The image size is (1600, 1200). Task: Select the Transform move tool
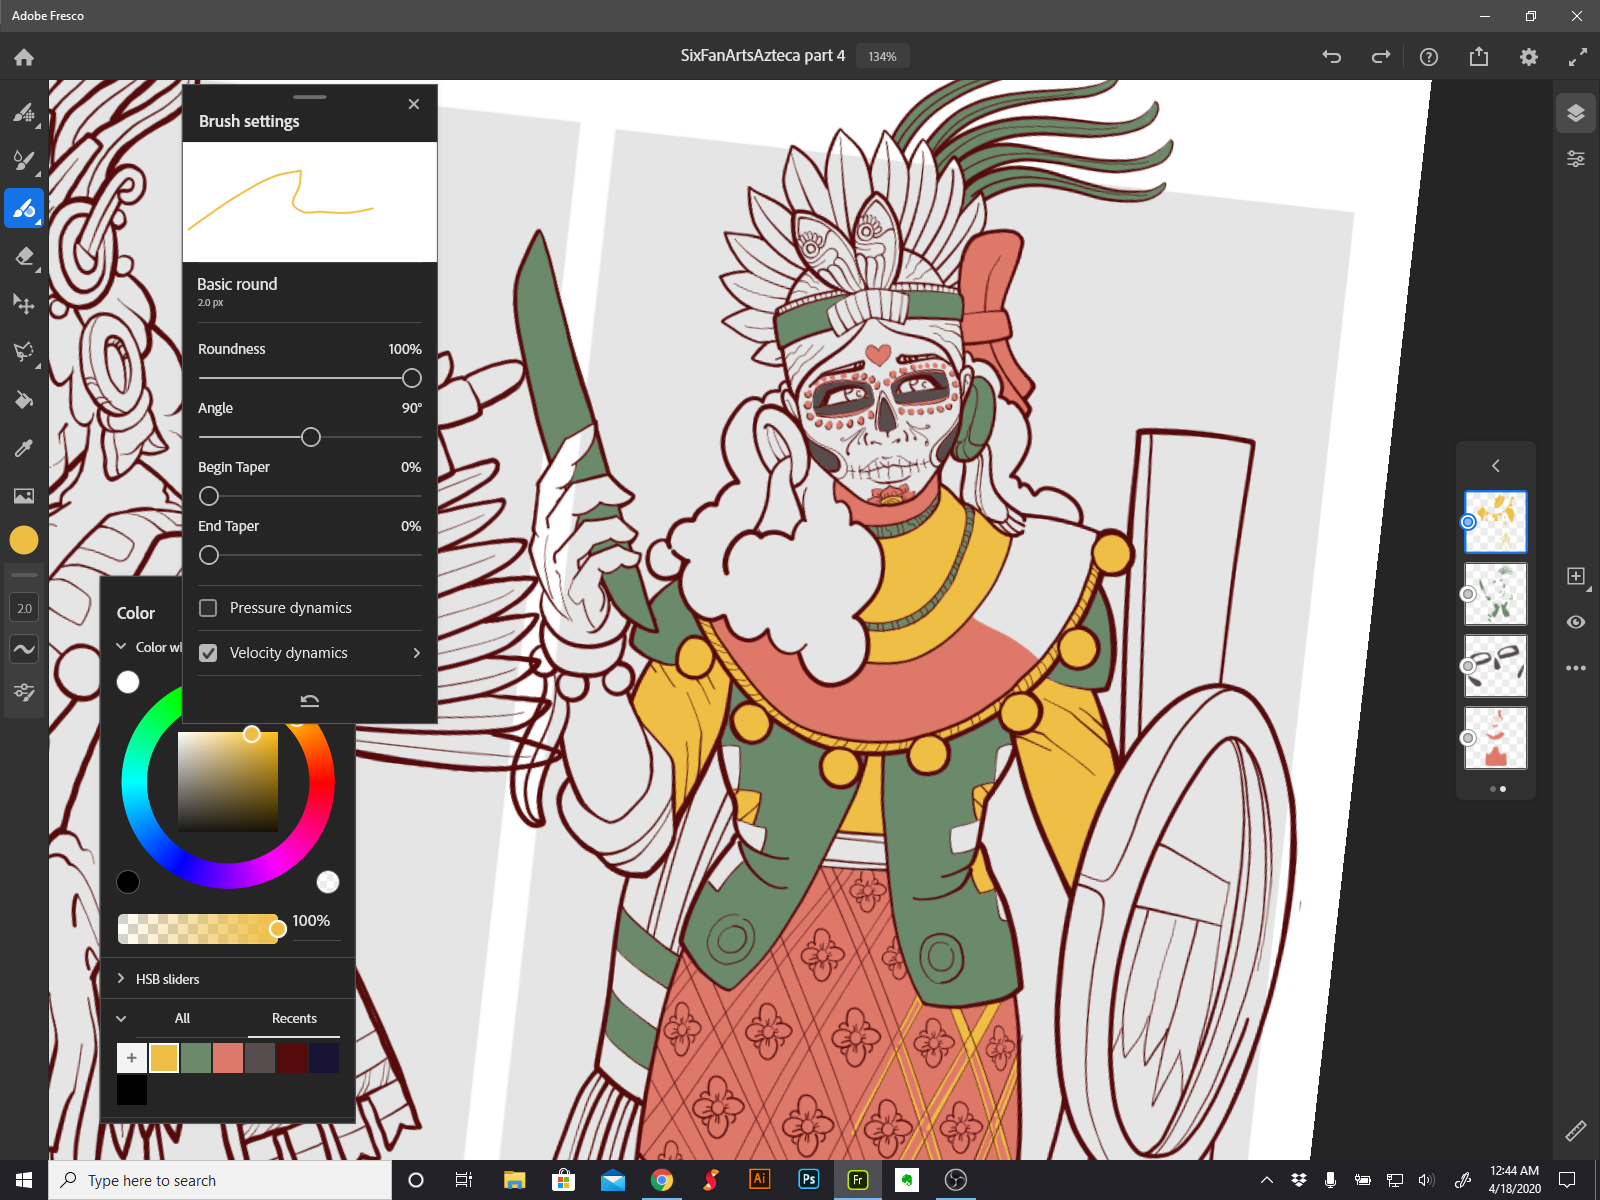[24, 303]
